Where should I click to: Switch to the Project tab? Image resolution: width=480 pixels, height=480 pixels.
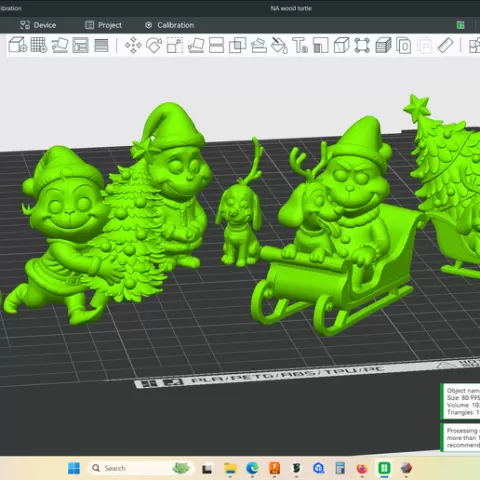pos(103,25)
